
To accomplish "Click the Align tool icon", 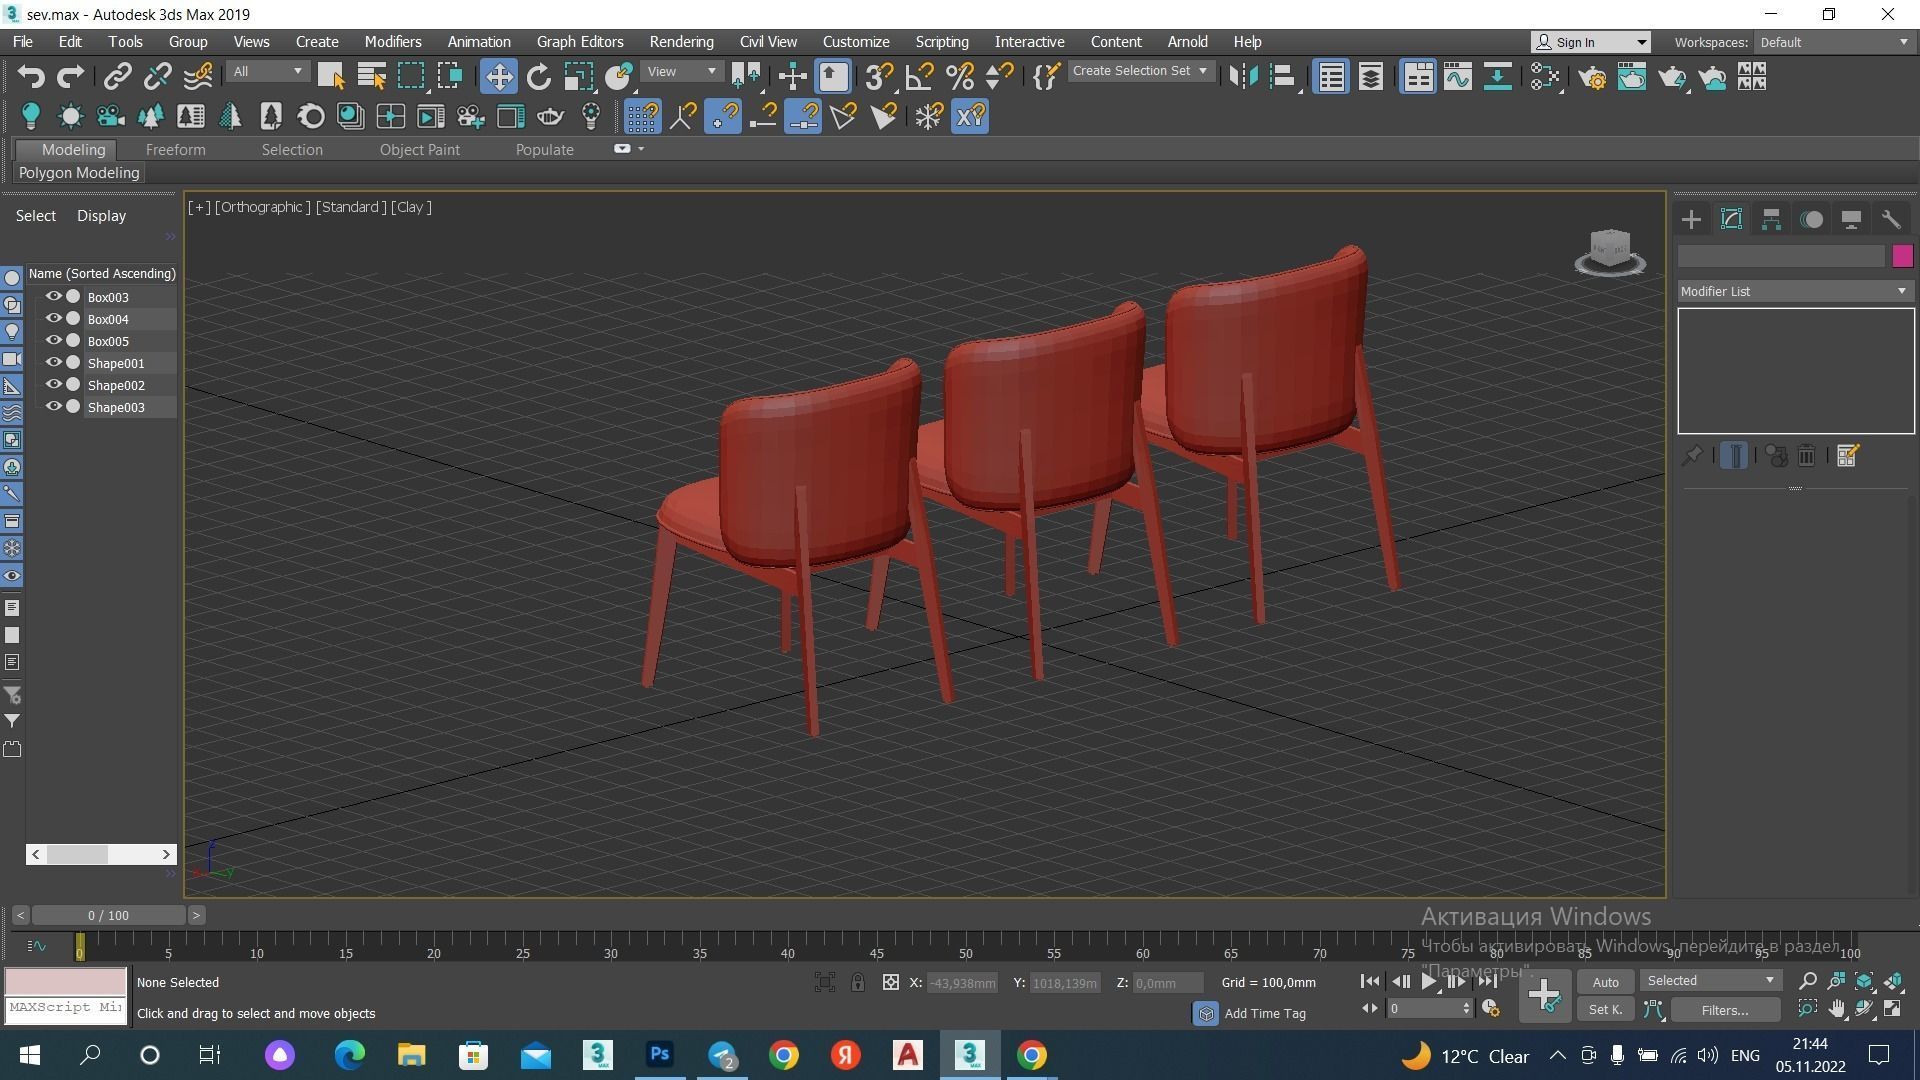I will tap(1283, 76).
